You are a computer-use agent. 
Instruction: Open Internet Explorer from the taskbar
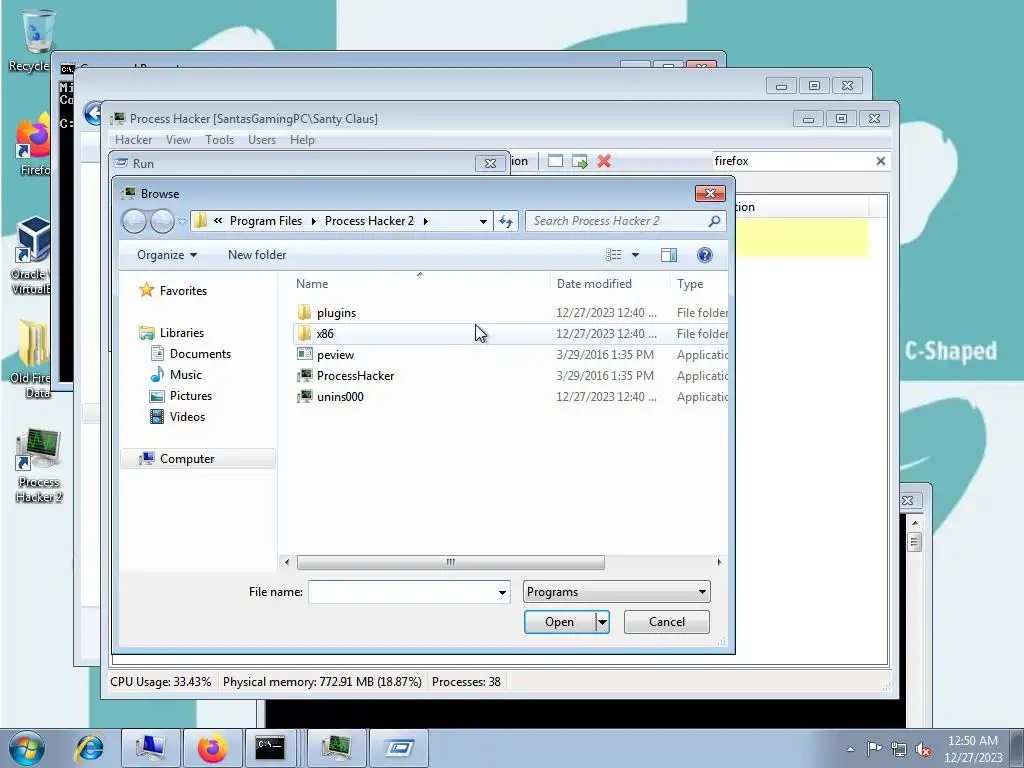(x=89, y=748)
